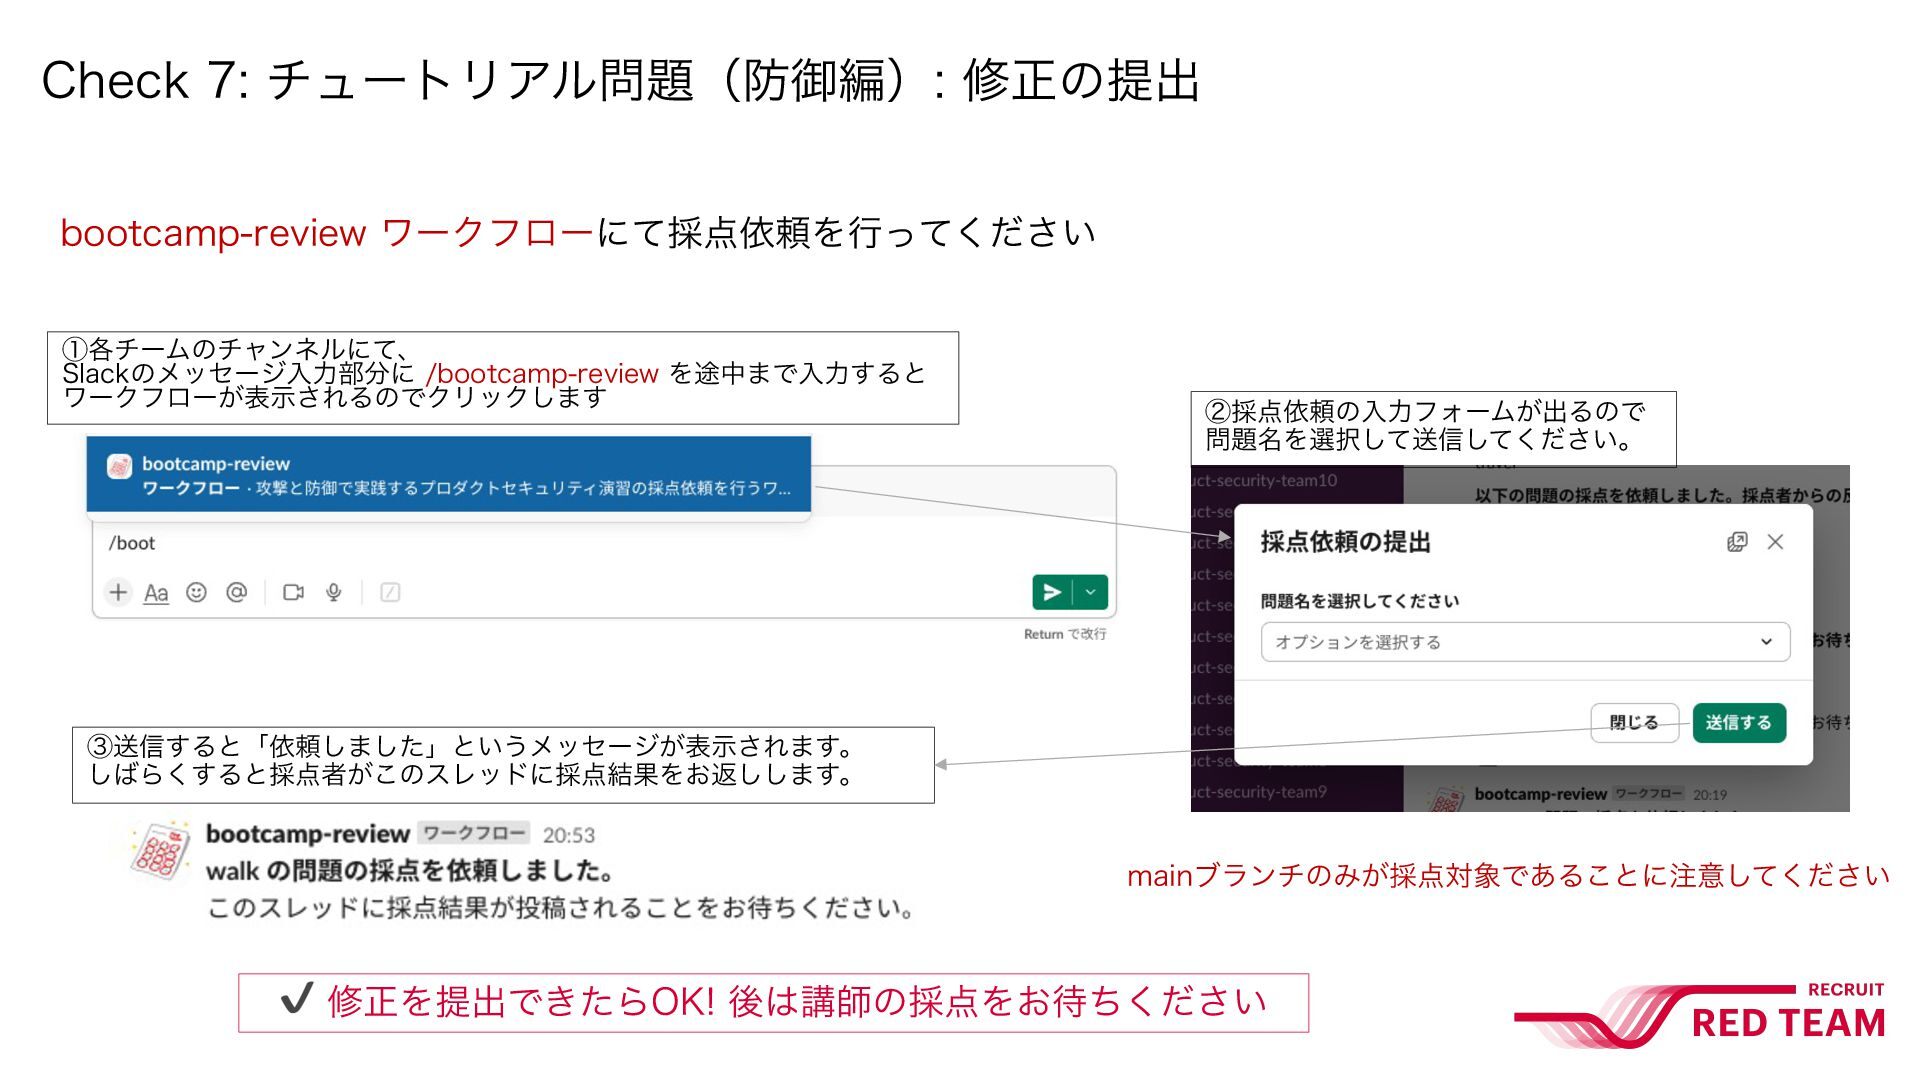Screen dimensions: 1920x1080
Task: Click the 20:19 timestamp behind the dialog
Action: [1710, 795]
